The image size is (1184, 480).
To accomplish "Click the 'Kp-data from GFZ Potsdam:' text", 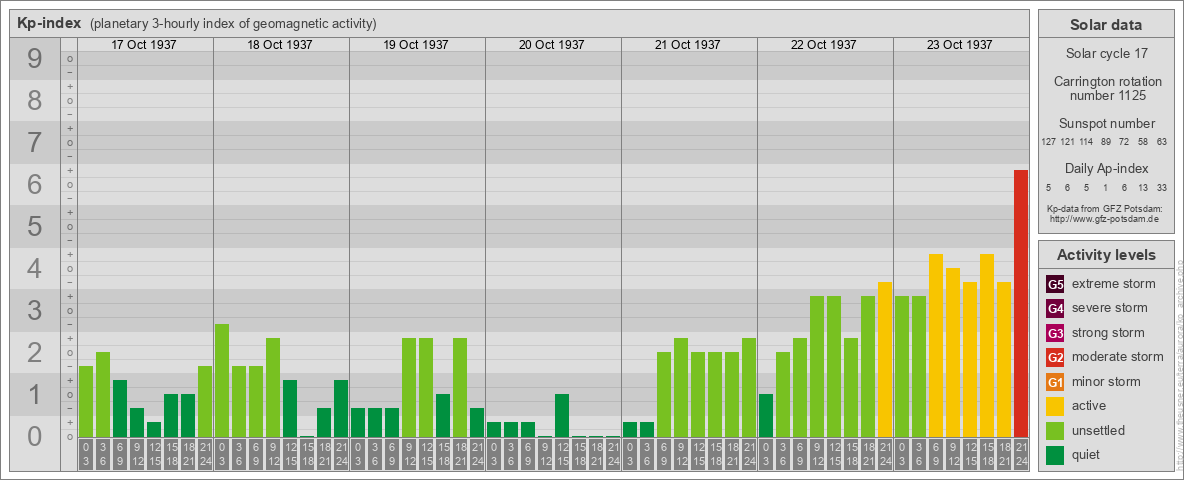I will pyautogui.click(x=1103, y=208).
